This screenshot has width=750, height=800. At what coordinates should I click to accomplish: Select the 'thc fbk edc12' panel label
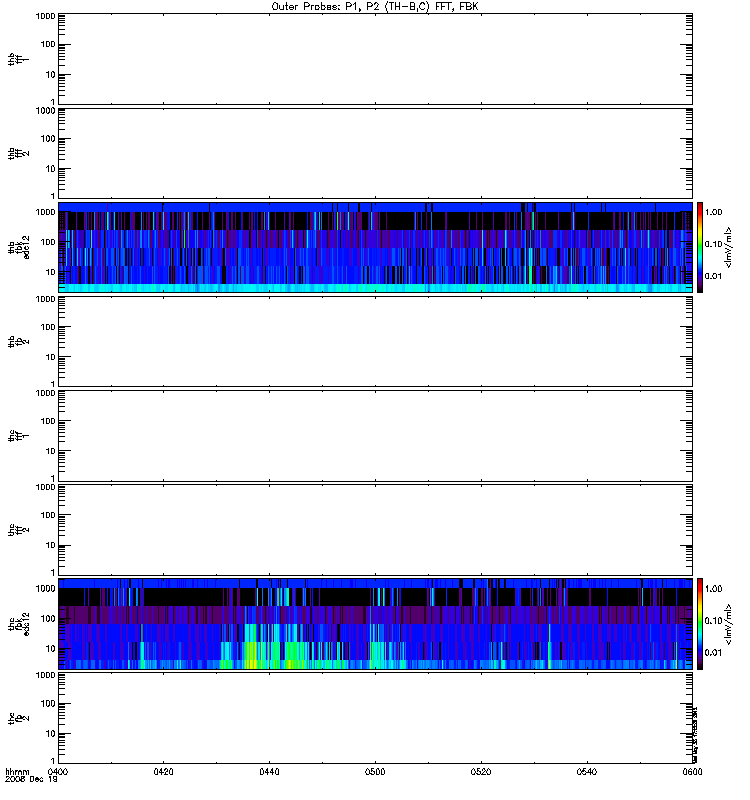pyautogui.click(x=18, y=624)
